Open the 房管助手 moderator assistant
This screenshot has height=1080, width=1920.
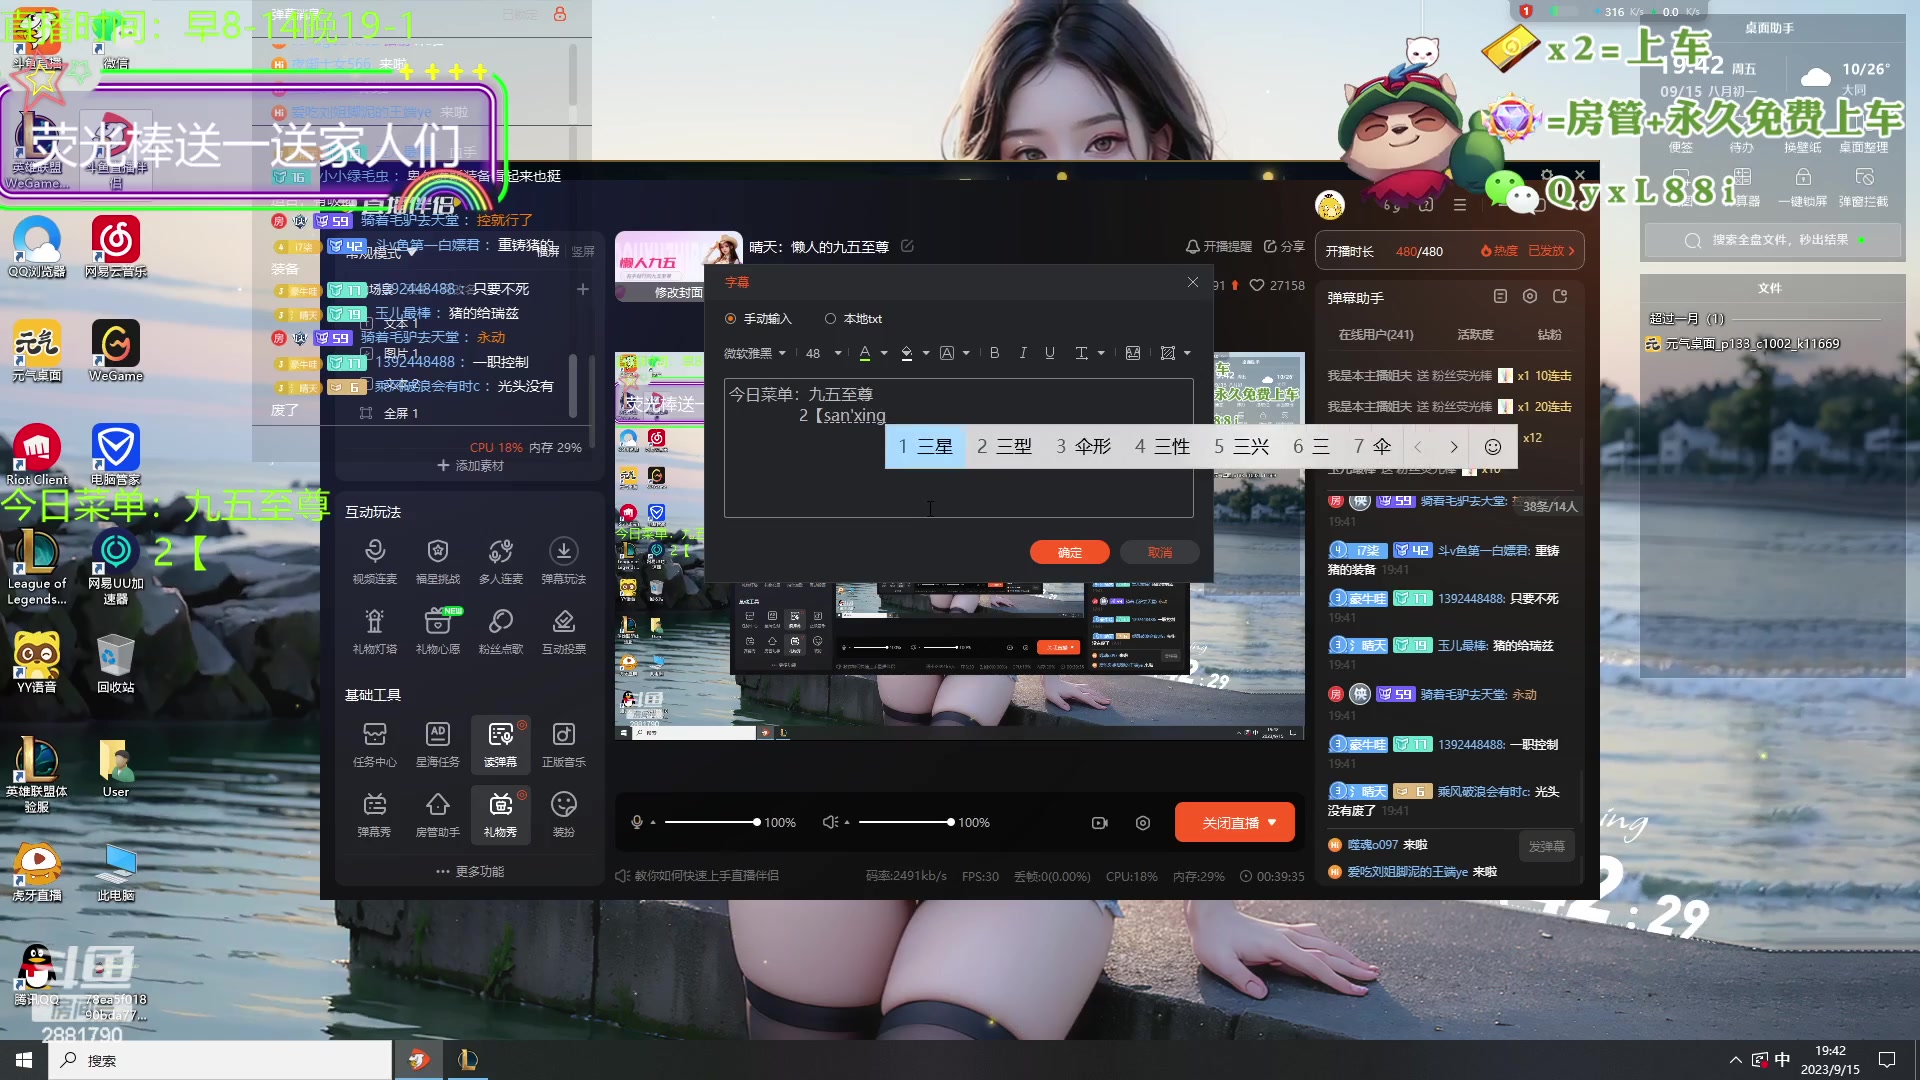(437, 815)
